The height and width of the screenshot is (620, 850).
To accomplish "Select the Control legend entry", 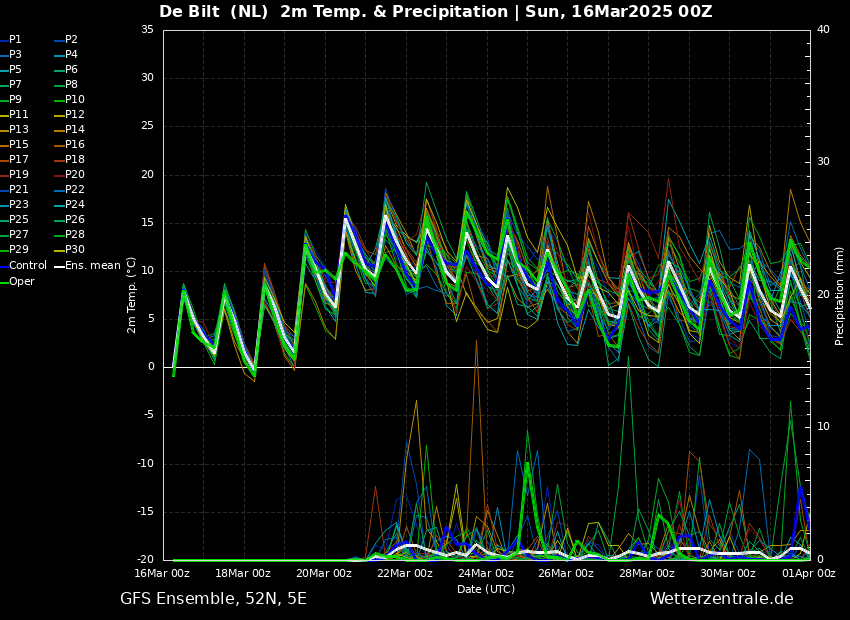I will click(24, 266).
